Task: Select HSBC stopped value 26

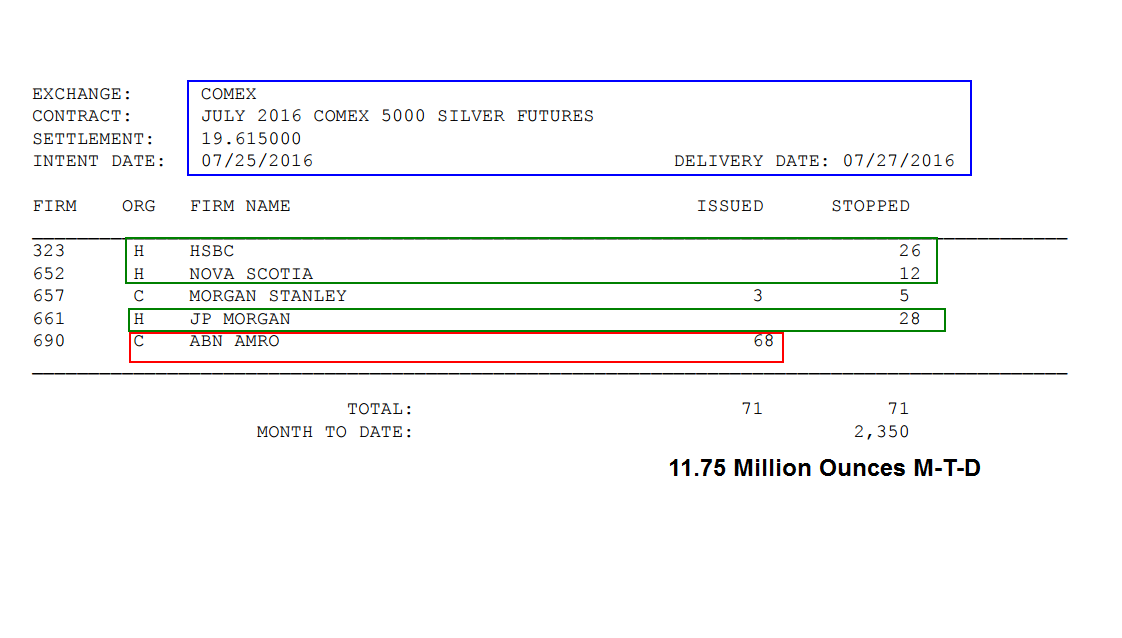Action: tap(909, 251)
